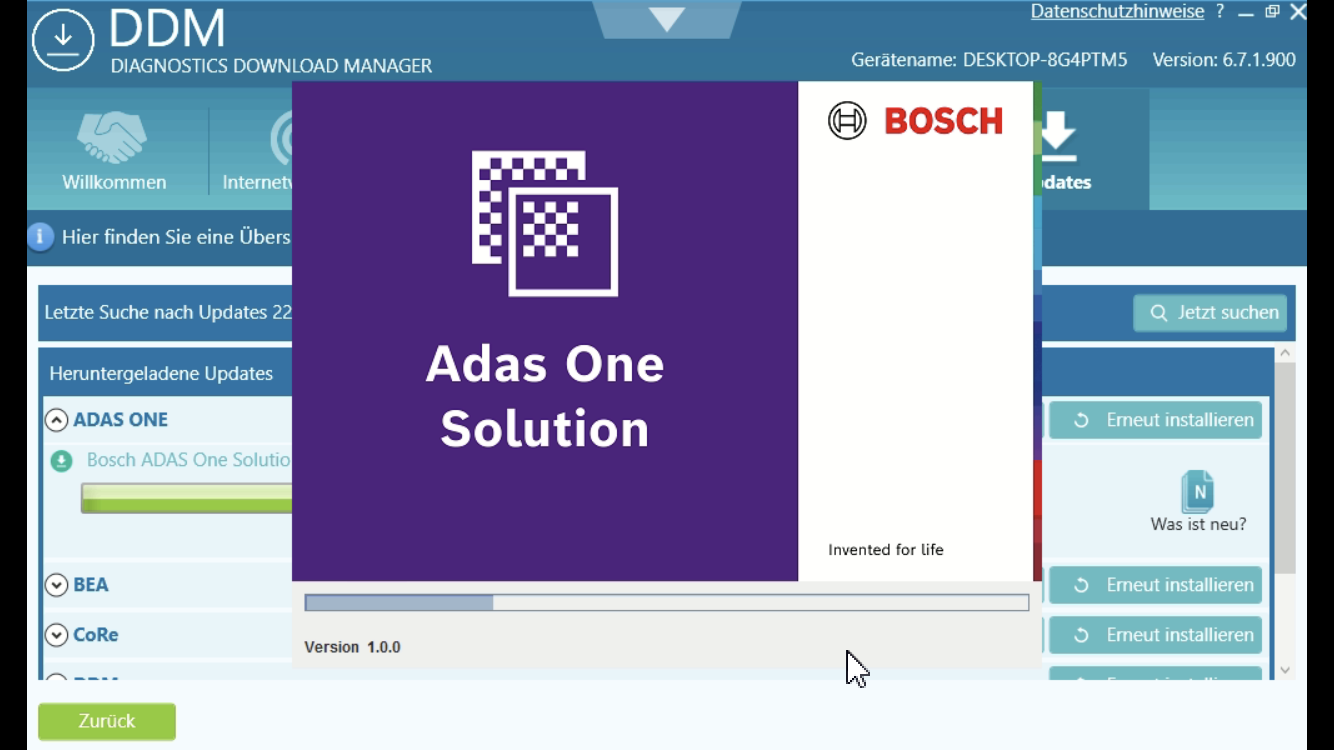Click the question mark help icon

(x=1220, y=12)
